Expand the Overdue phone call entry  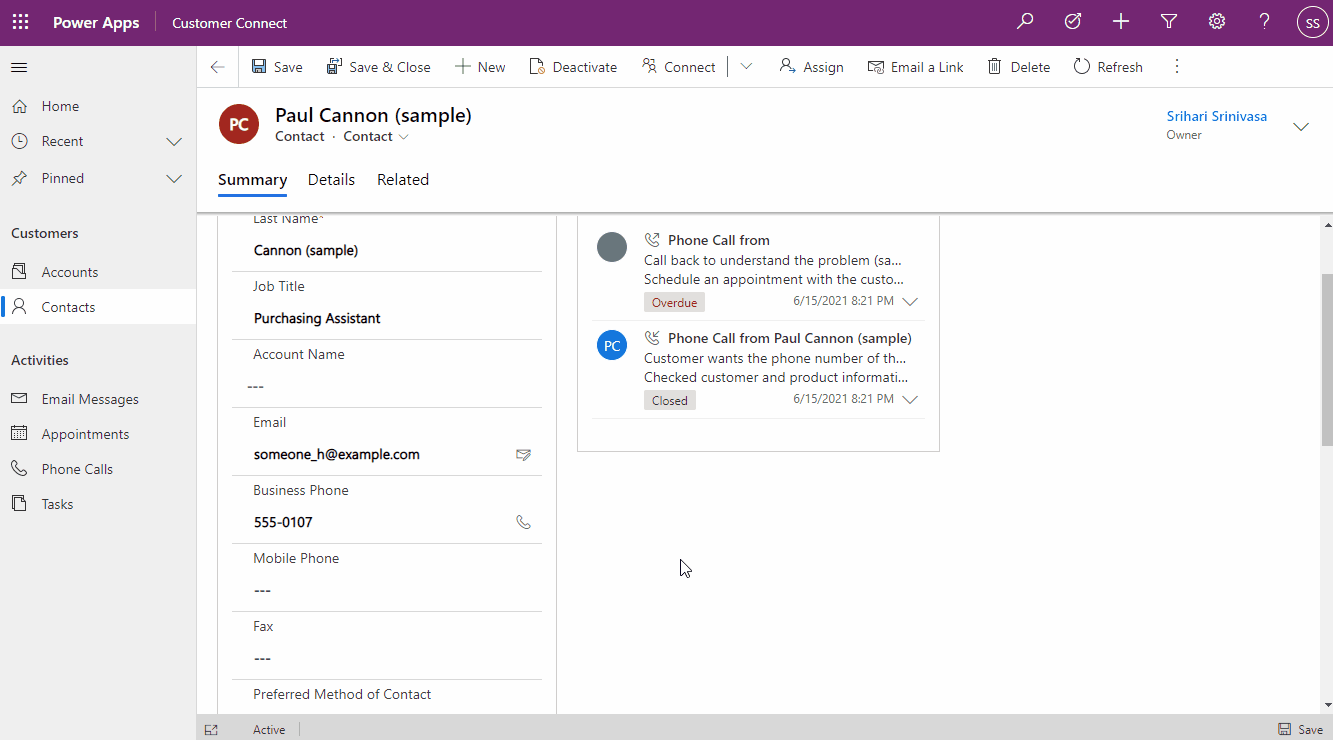[910, 302]
